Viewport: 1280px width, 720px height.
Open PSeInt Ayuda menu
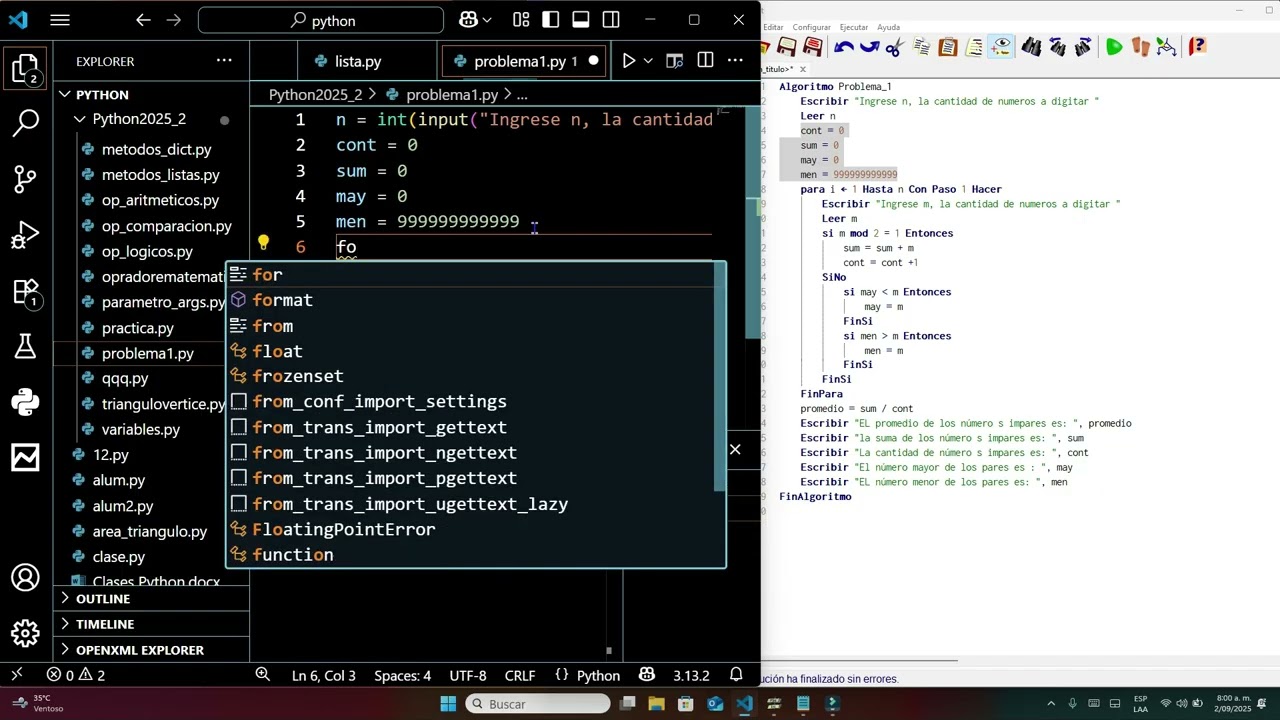pyautogui.click(x=888, y=27)
